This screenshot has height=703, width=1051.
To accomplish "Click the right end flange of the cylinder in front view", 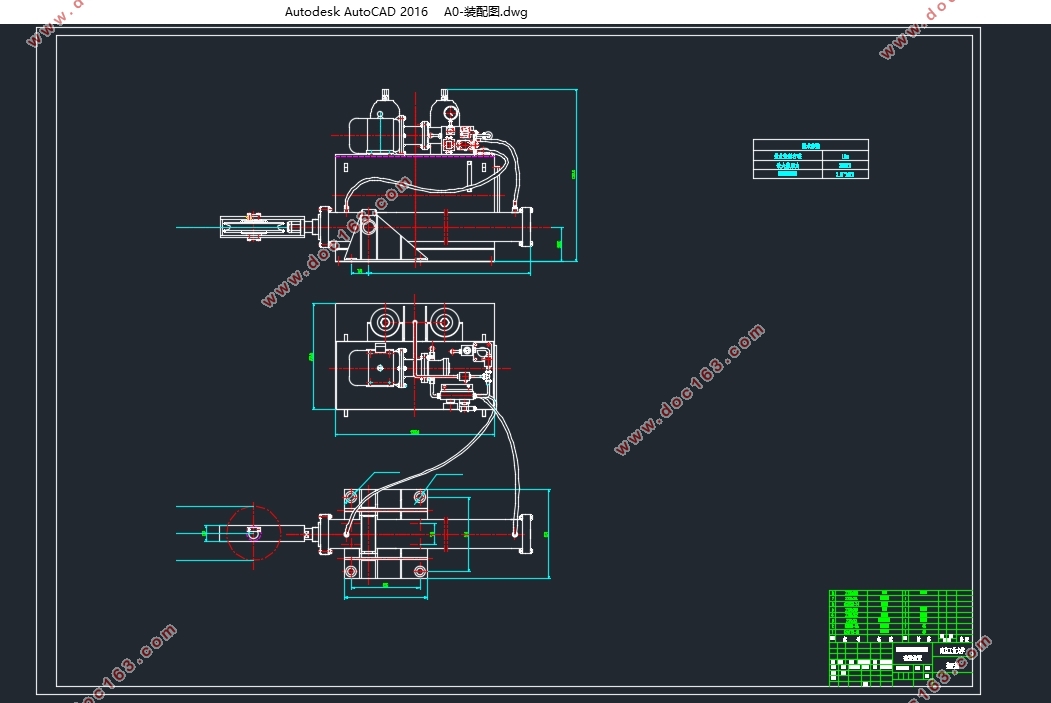I will pyautogui.click(x=526, y=227).
